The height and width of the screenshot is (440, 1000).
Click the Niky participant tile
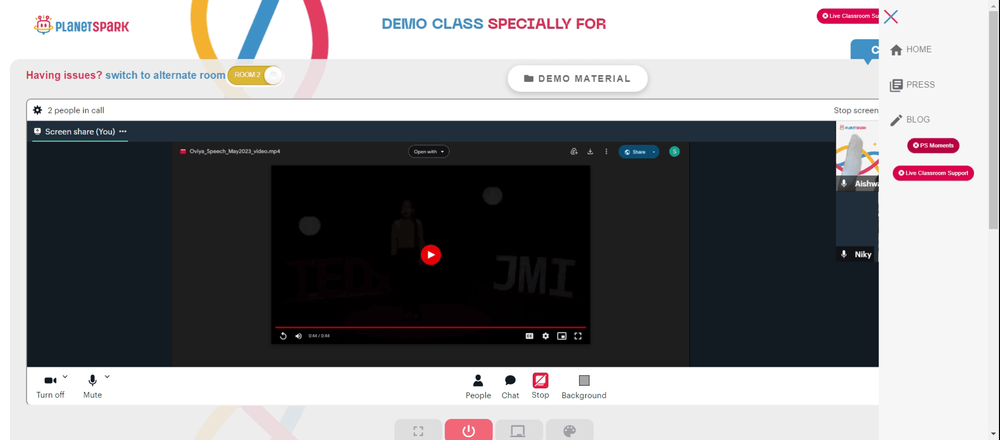[x=857, y=226]
